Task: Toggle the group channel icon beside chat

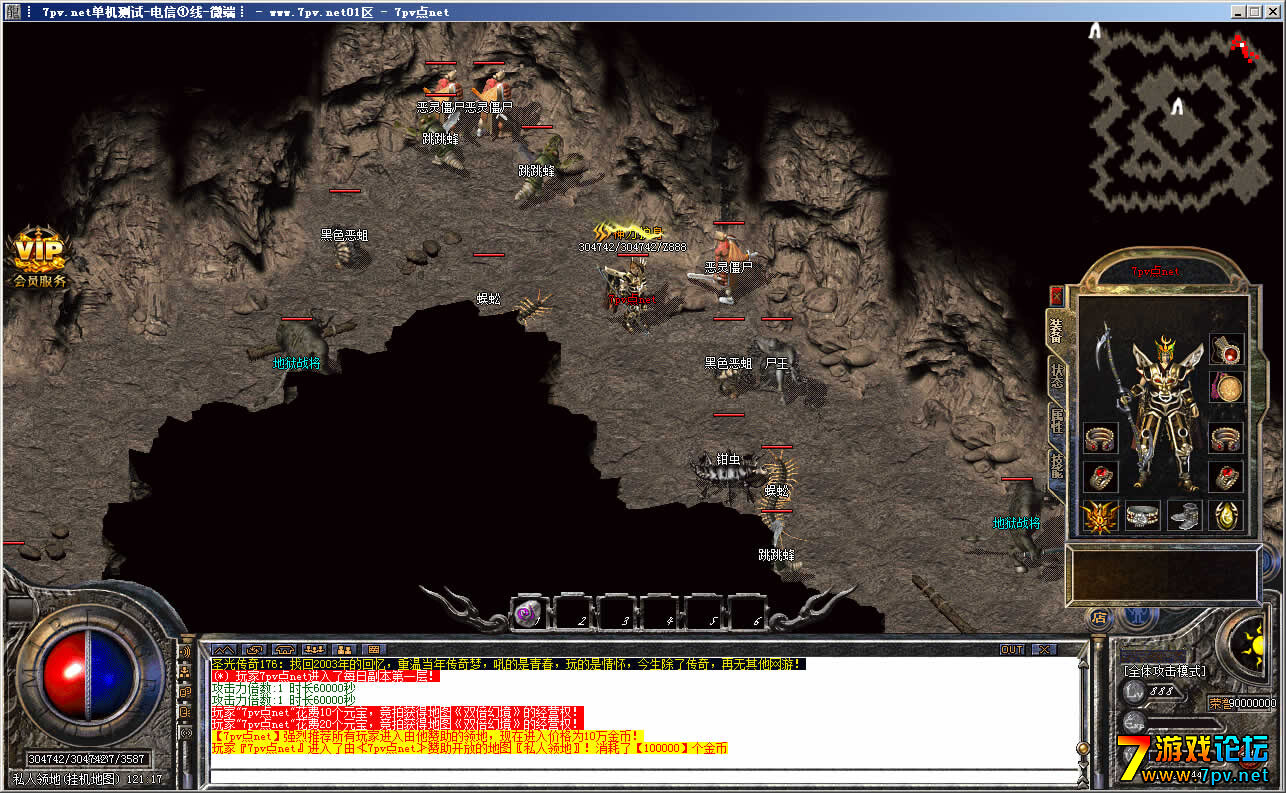Action: [x=185, y=671]
